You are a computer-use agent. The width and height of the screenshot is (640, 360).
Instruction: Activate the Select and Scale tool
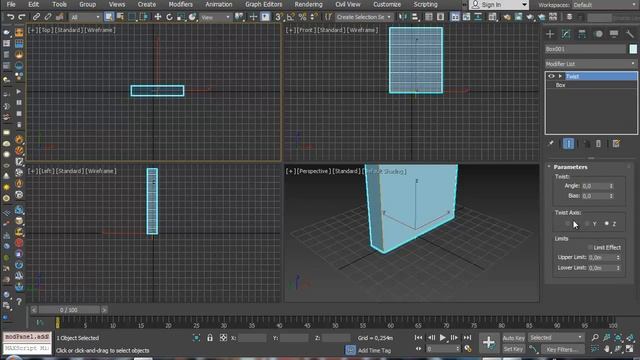click(180, 17)
